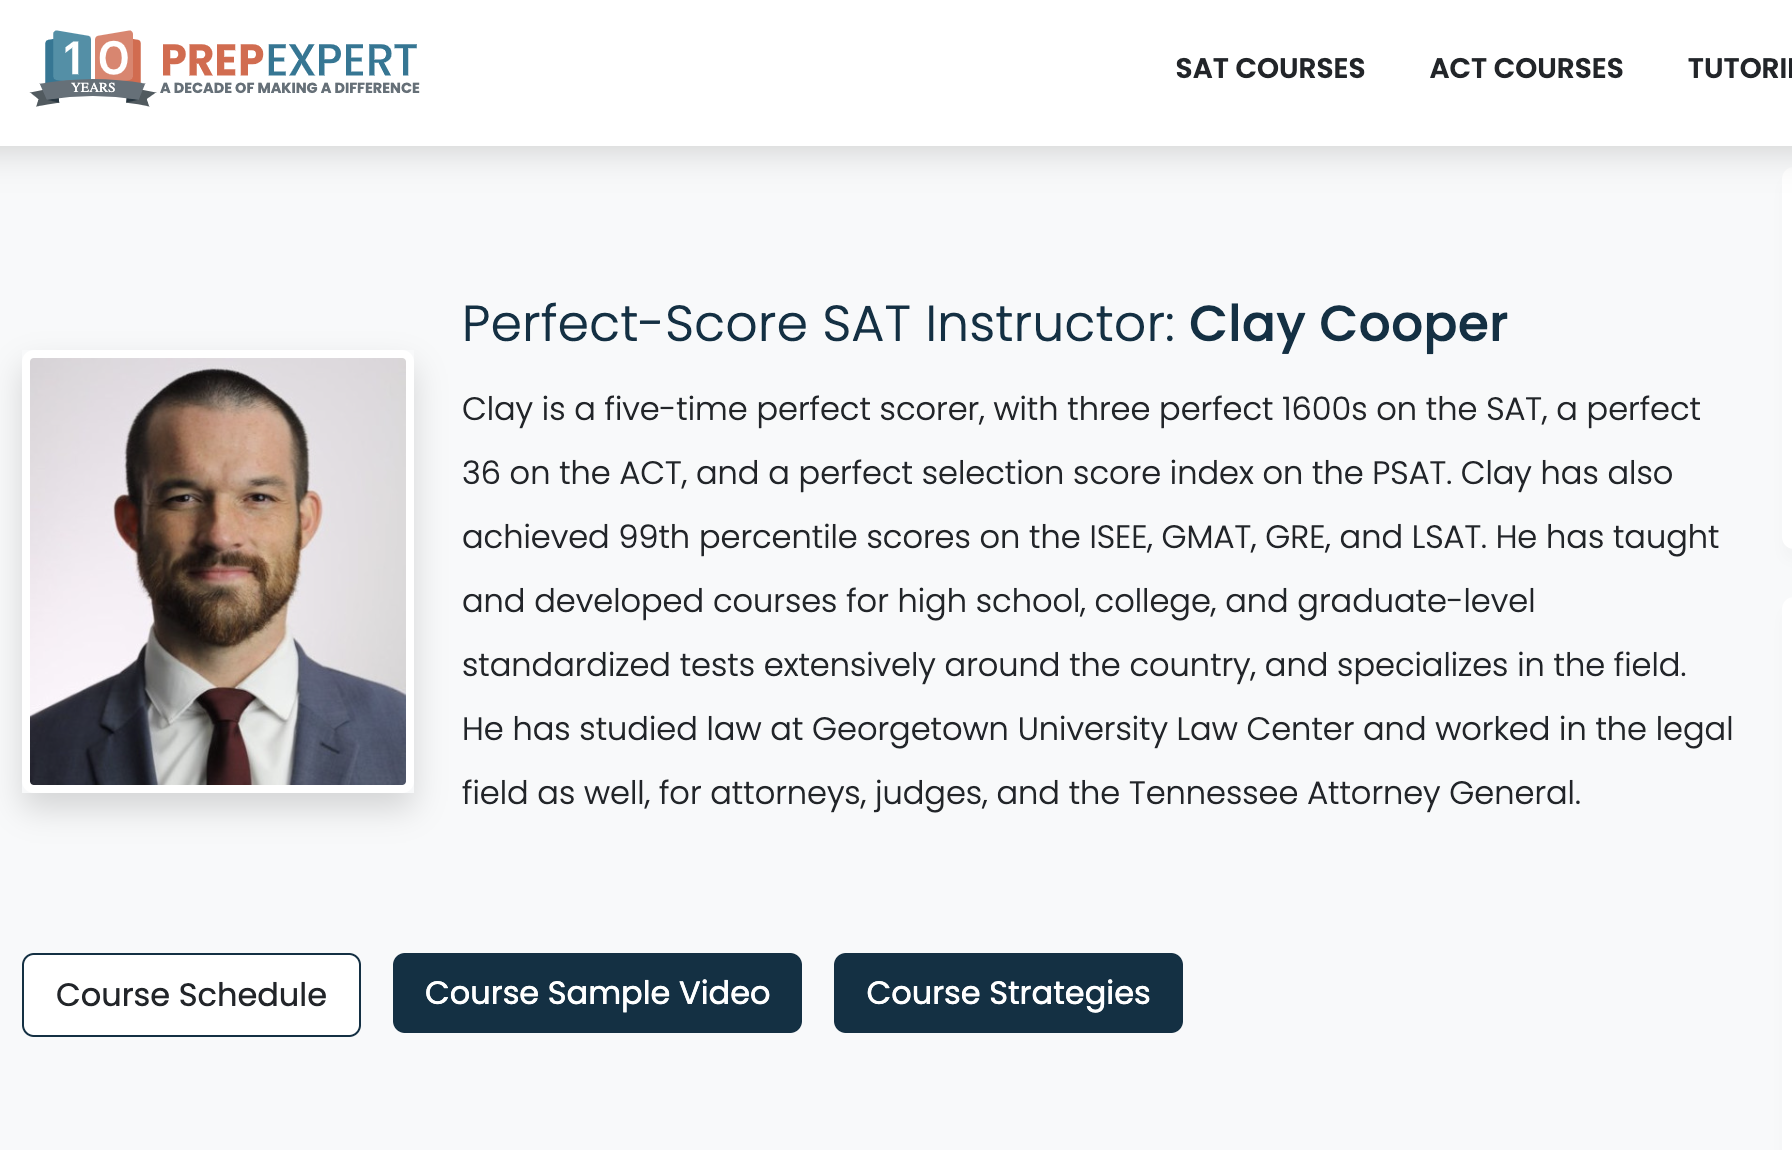The height and width of the screenshot is (1150, 1792).
Task: Open the Course Strategies button
Action: click(x=1008, y=993)
